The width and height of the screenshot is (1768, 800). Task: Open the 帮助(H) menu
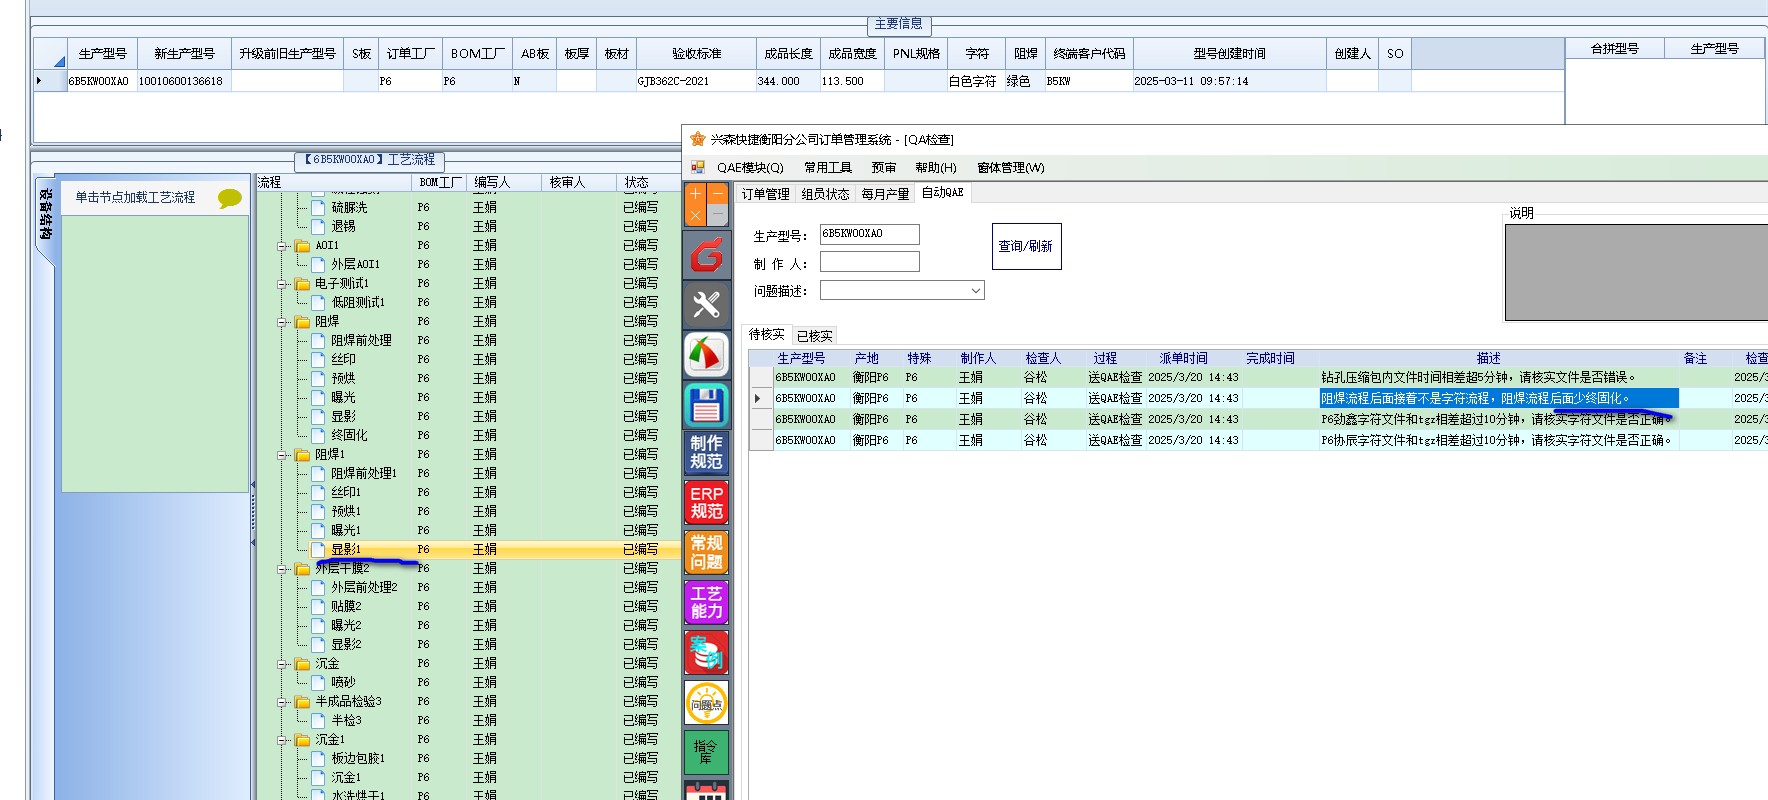coord(936,167)
